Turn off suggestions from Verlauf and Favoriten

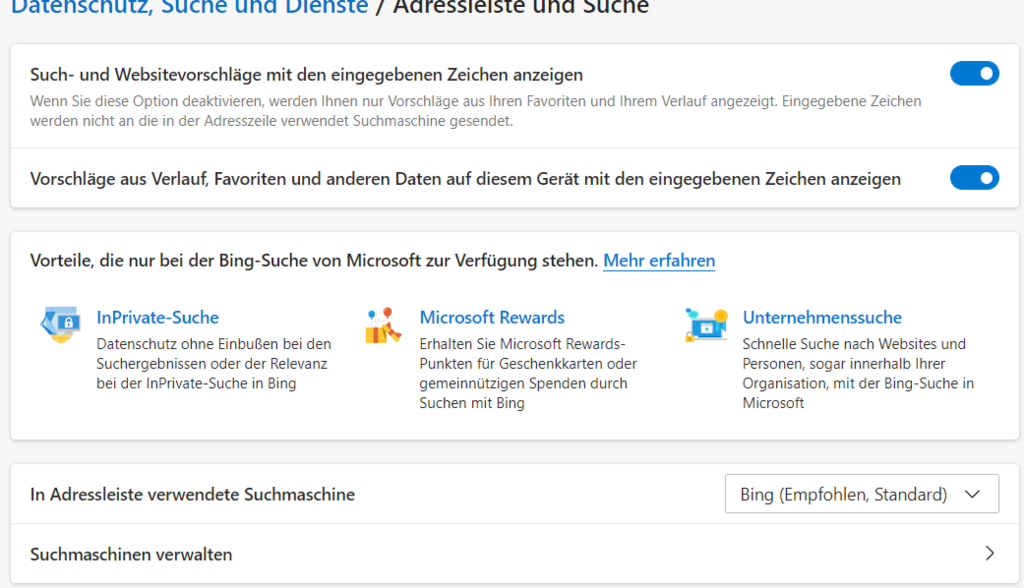click(x=973, y=178)
